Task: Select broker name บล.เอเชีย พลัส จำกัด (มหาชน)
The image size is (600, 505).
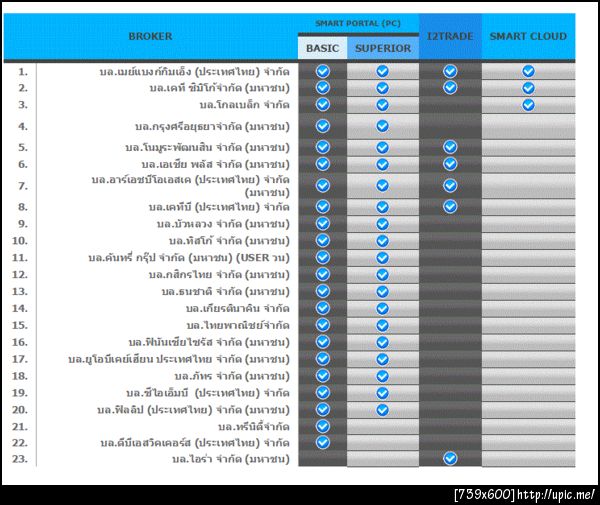Action: pos(215,164)
